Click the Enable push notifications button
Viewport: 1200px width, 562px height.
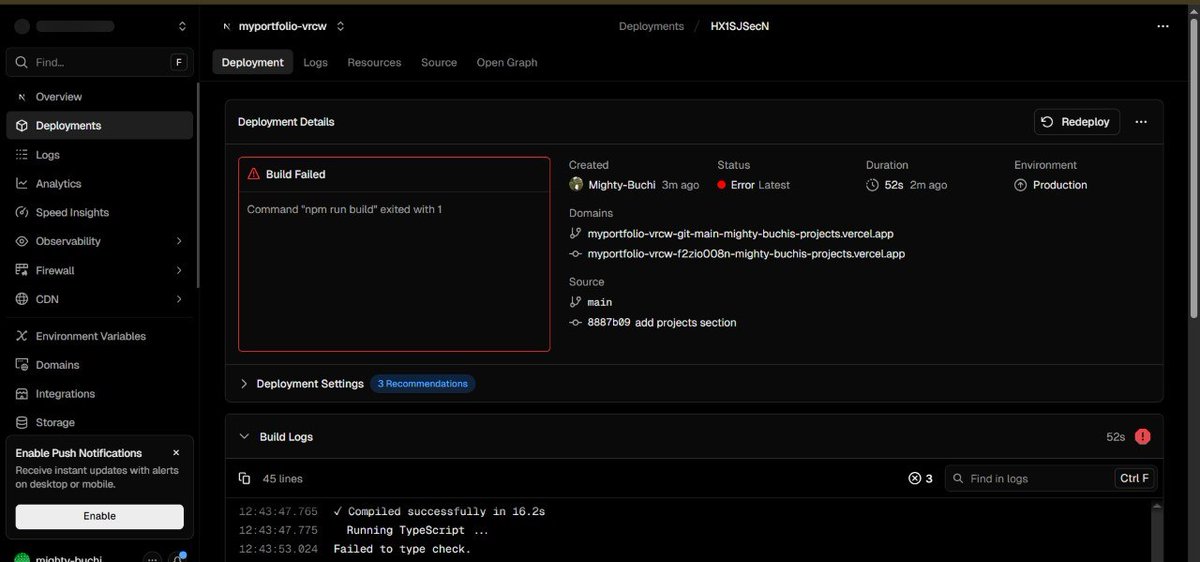click(x=99, y=516)
